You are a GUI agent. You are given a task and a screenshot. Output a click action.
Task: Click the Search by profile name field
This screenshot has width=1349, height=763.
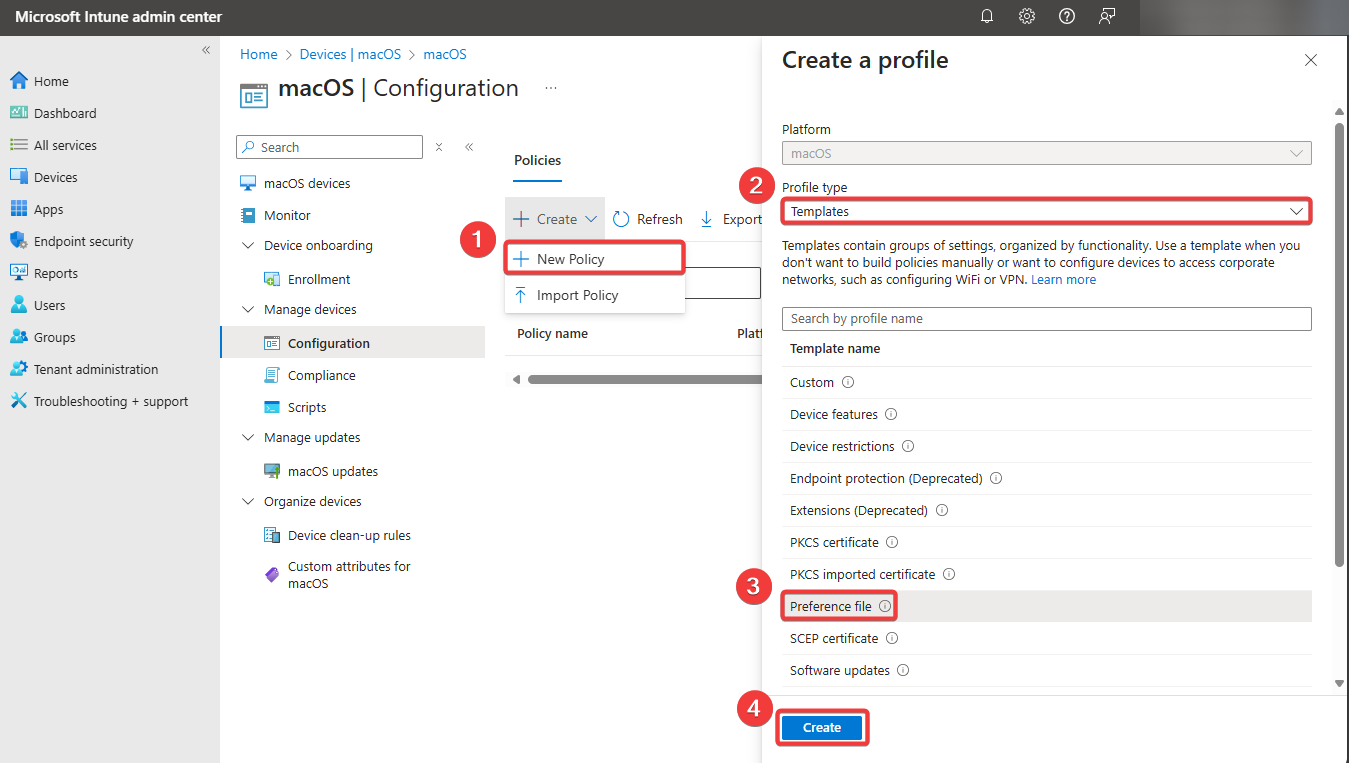coord(1046,318)
